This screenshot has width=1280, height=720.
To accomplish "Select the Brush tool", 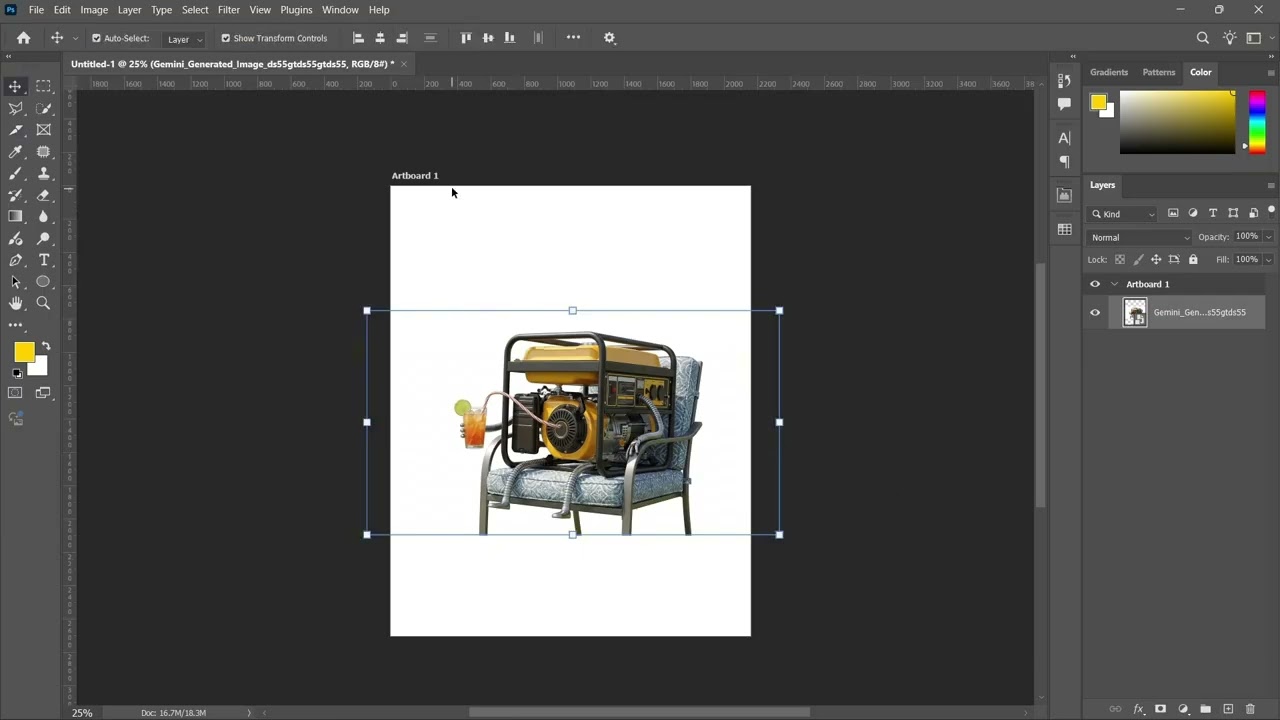I will 15,173.
